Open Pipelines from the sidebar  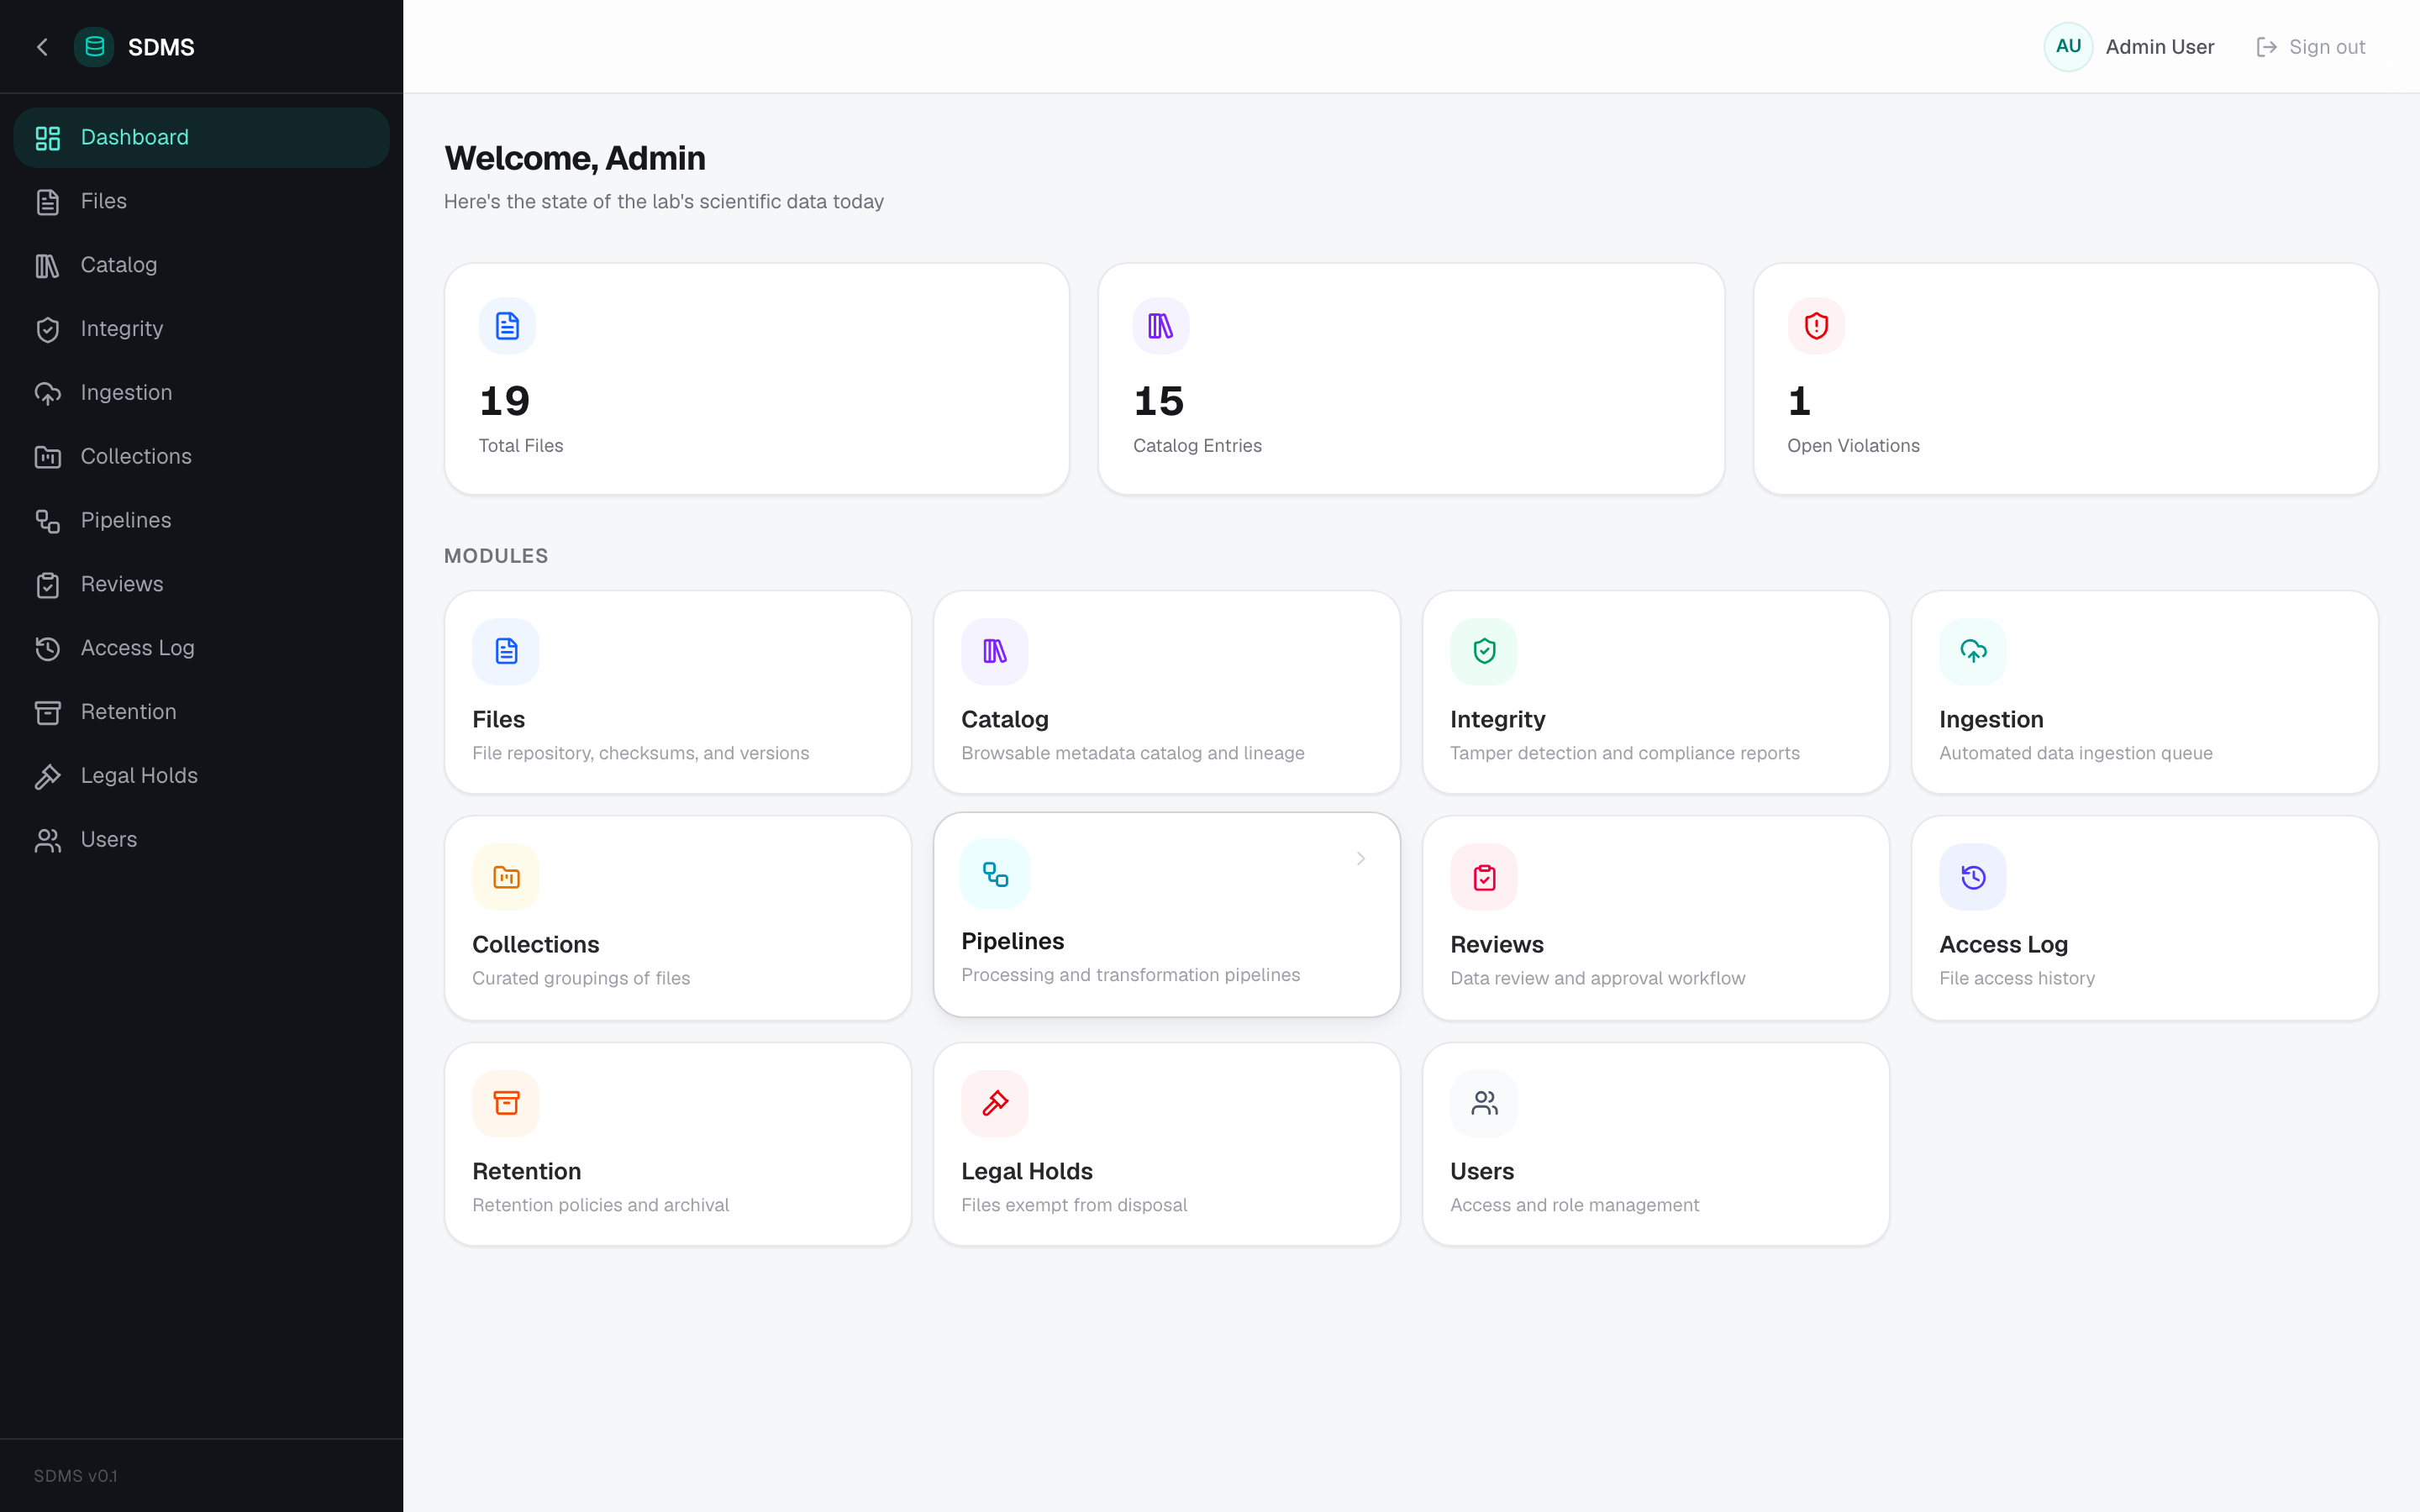[x=201, y=521]
